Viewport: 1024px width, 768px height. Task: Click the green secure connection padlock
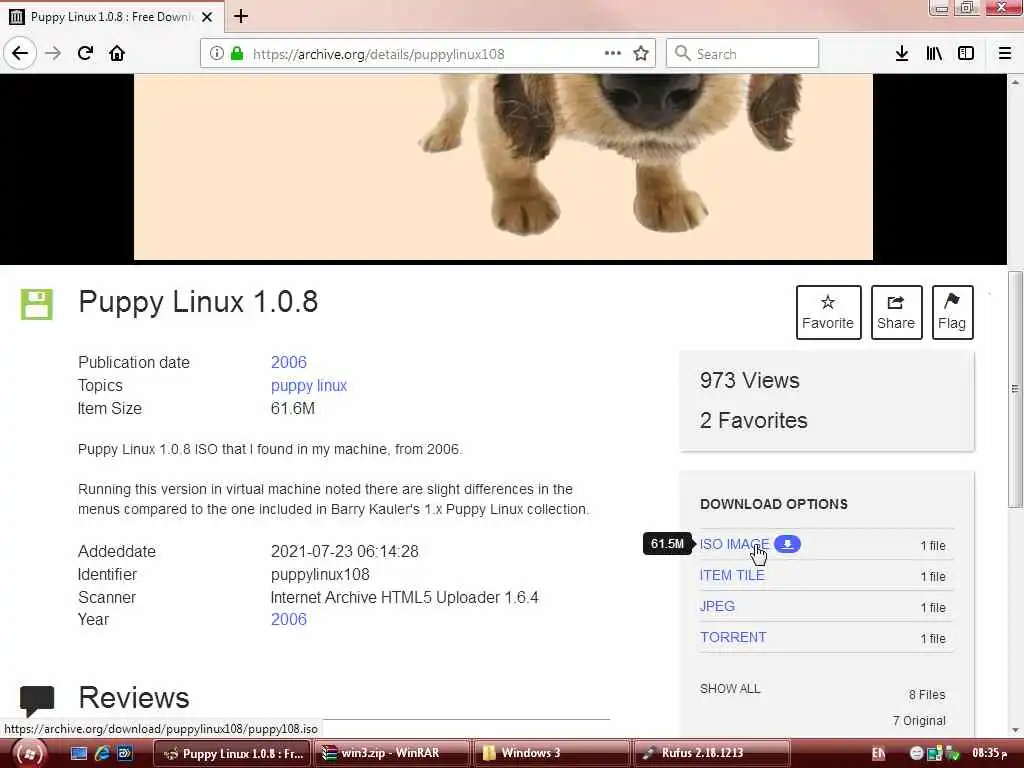pyautogui.click(x=237, y=54)
